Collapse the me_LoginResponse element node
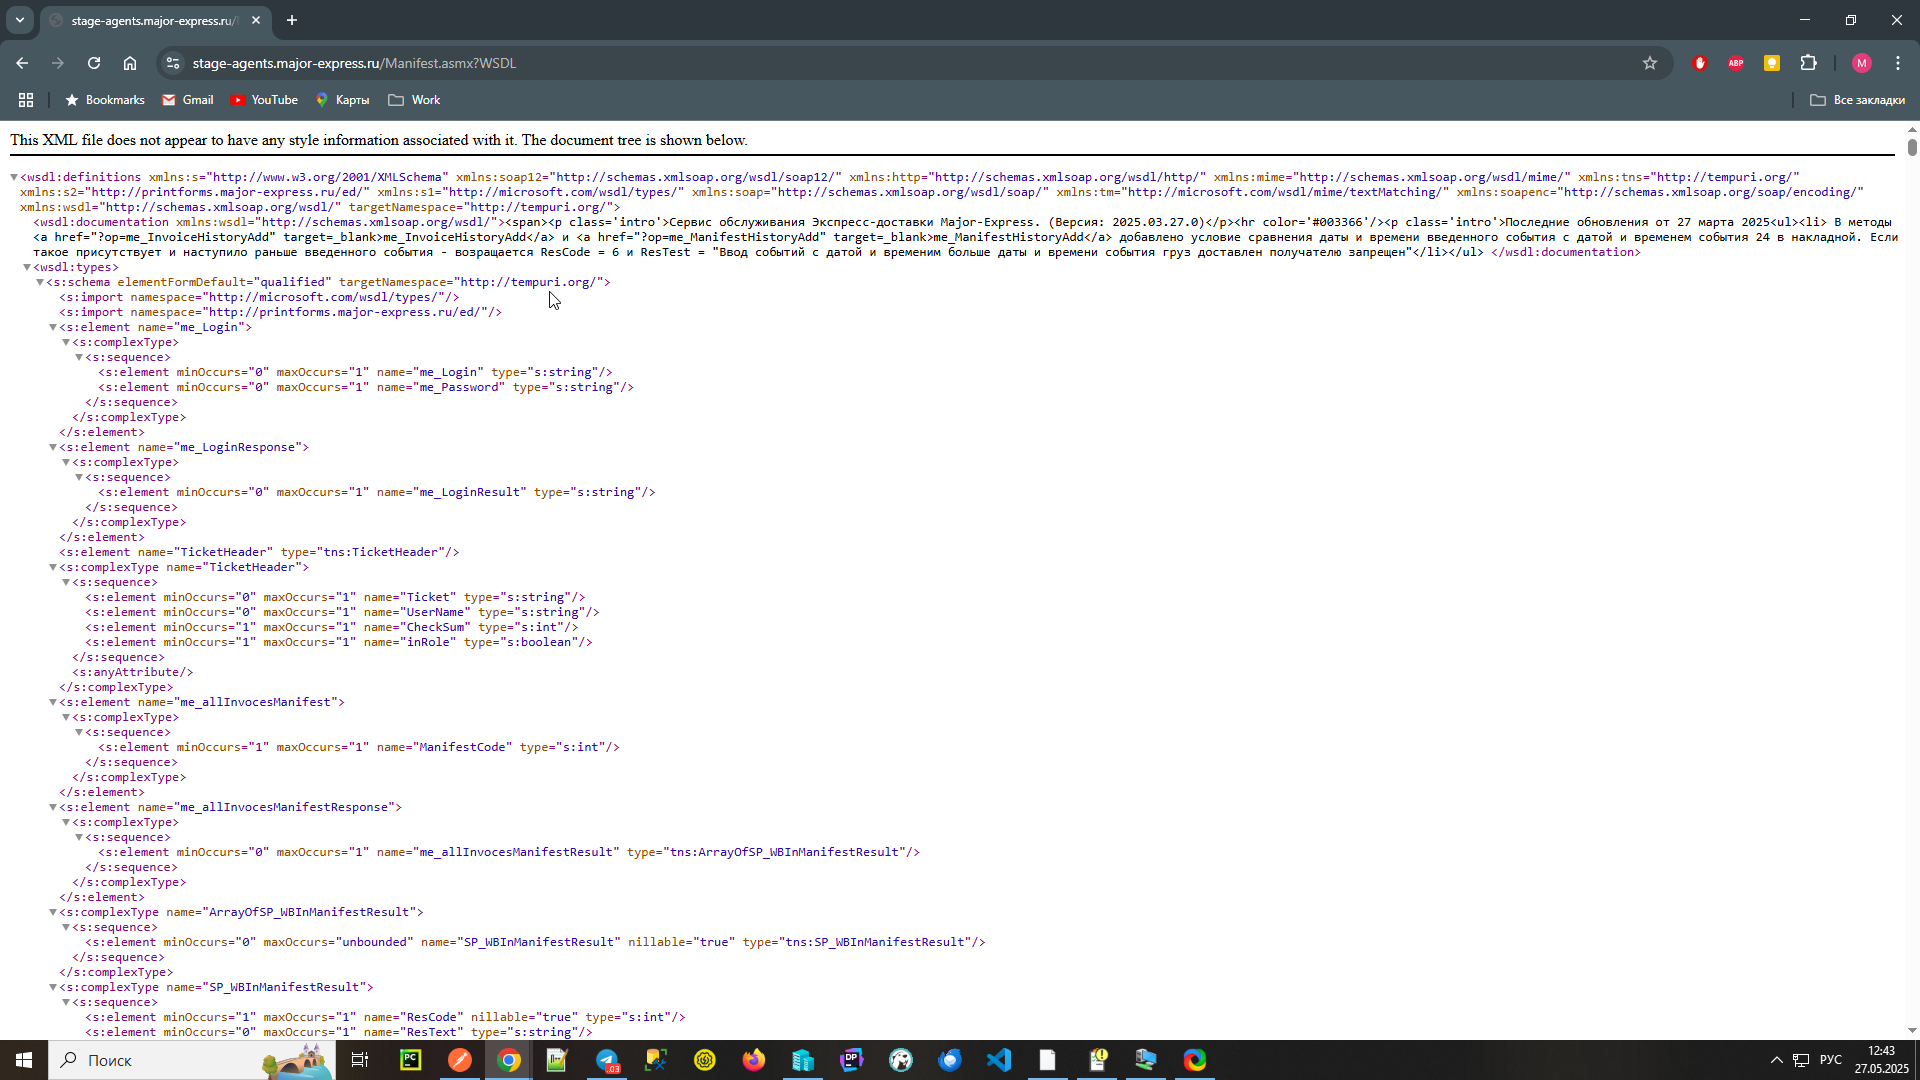 [x=53, y=447]
